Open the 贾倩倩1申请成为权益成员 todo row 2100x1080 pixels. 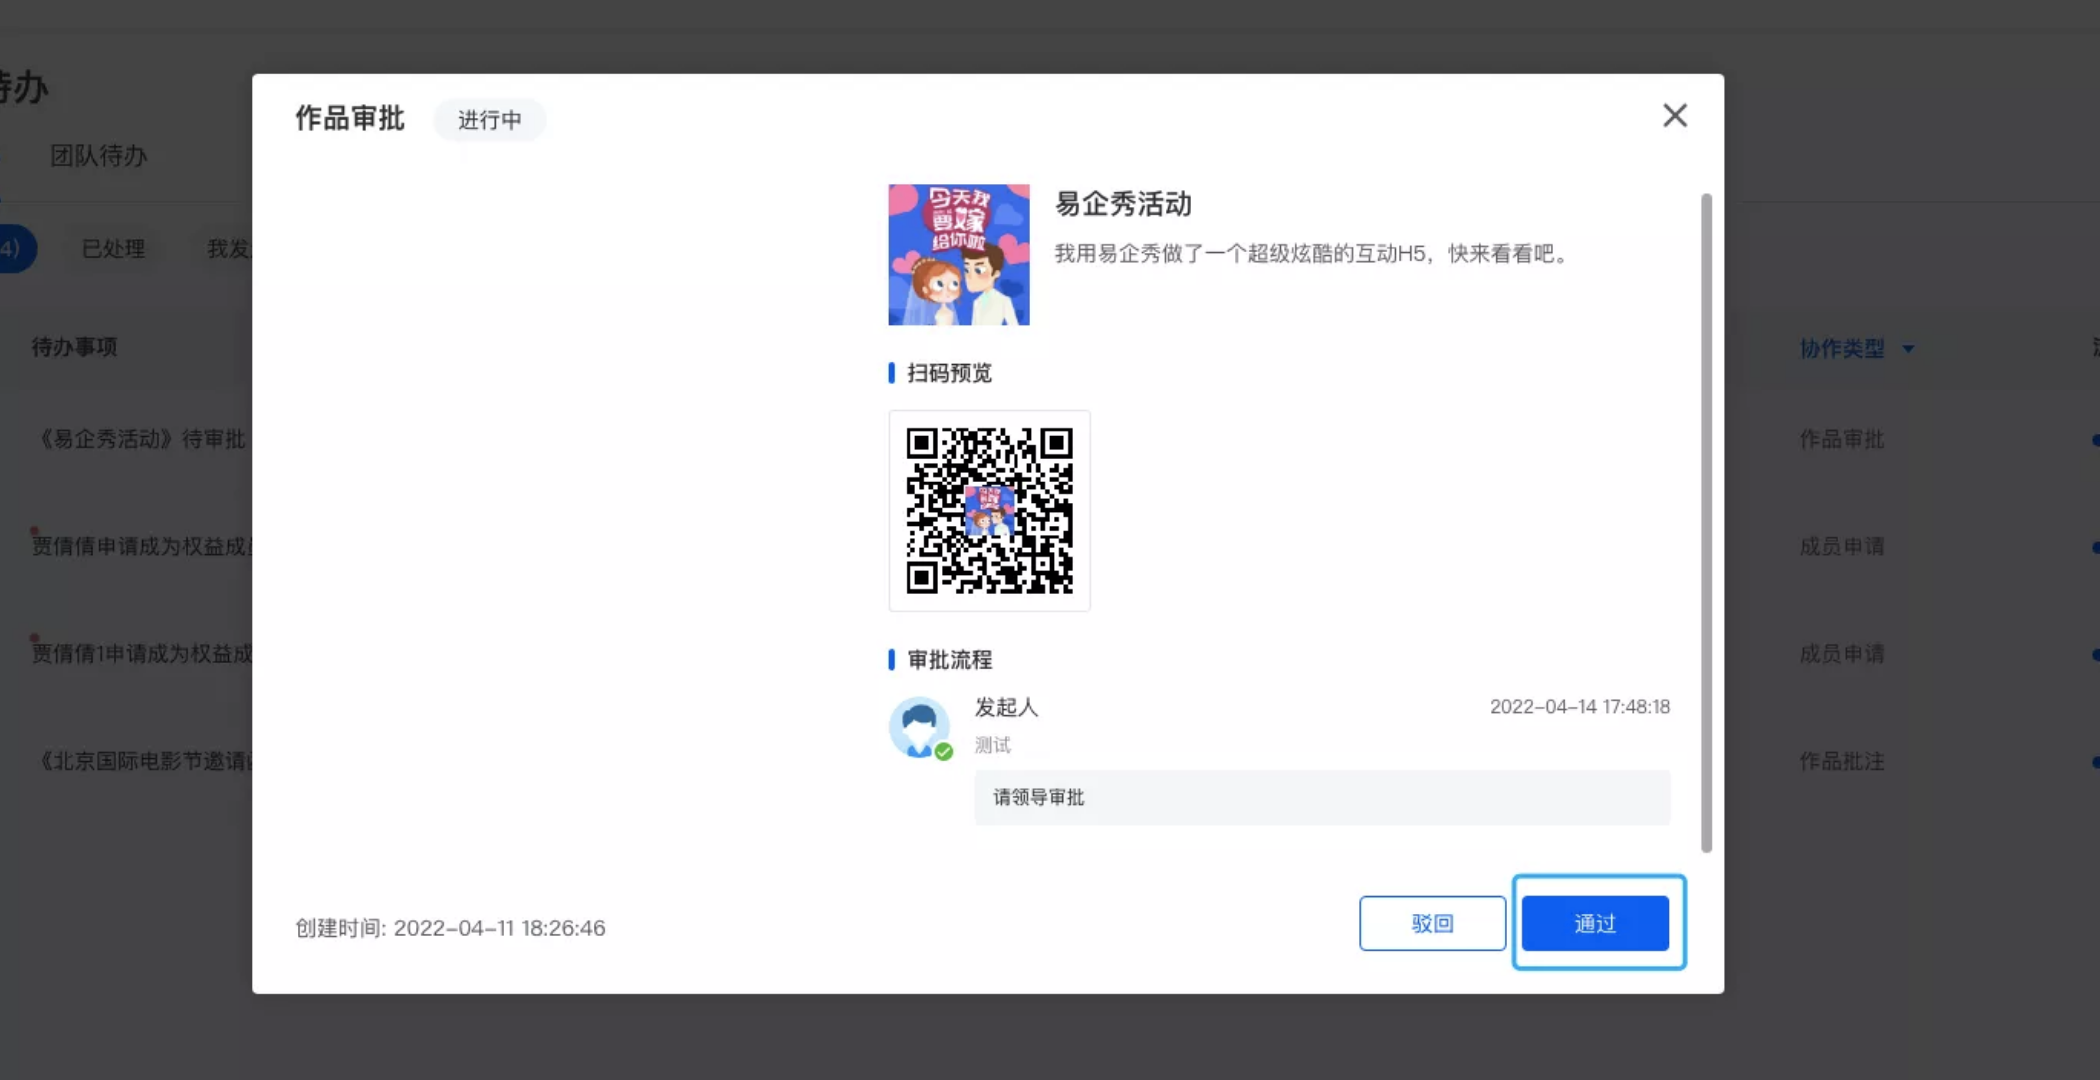(141, 653)
